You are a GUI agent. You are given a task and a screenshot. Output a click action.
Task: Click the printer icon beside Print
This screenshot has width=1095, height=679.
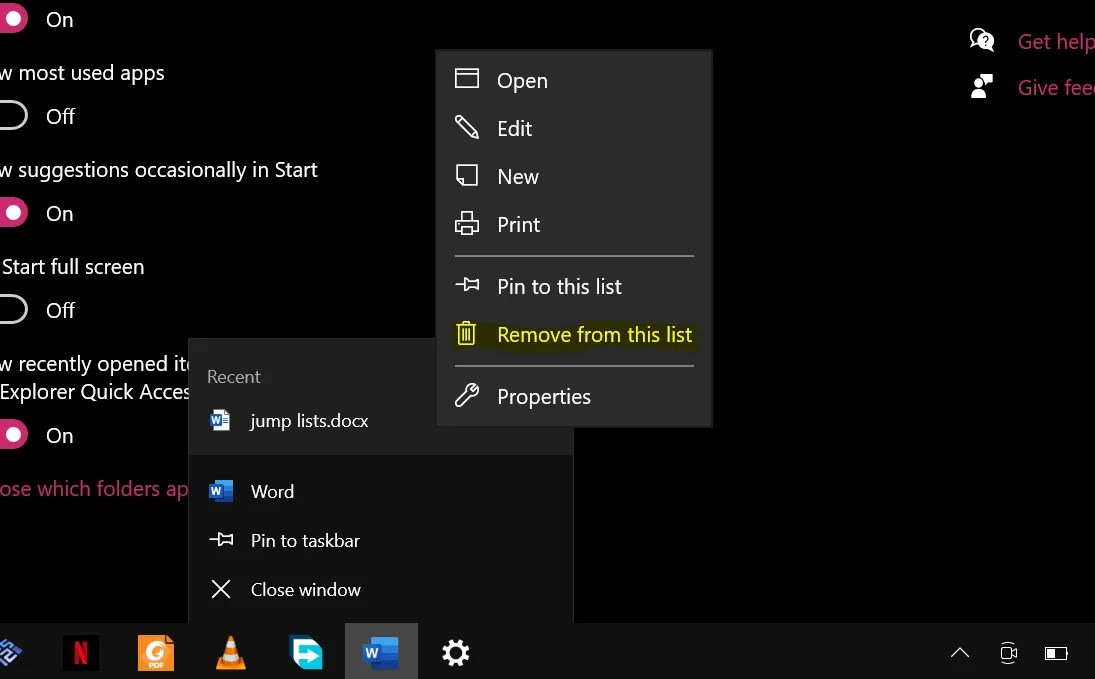point(467,224)
